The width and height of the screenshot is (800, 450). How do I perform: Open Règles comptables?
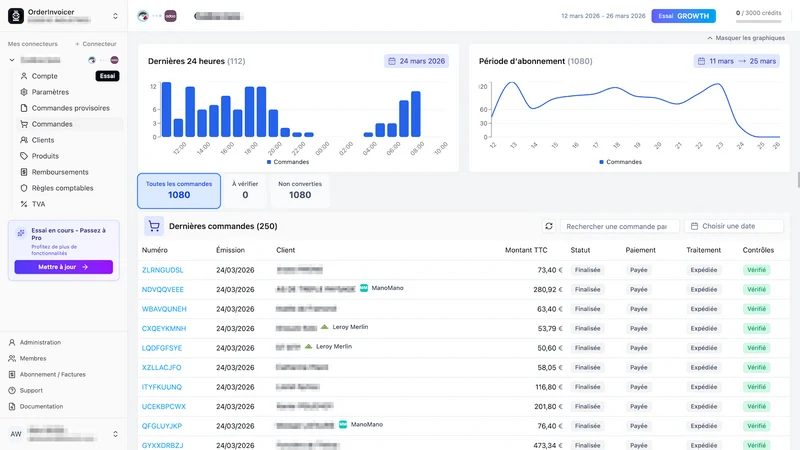coord(62,188)
